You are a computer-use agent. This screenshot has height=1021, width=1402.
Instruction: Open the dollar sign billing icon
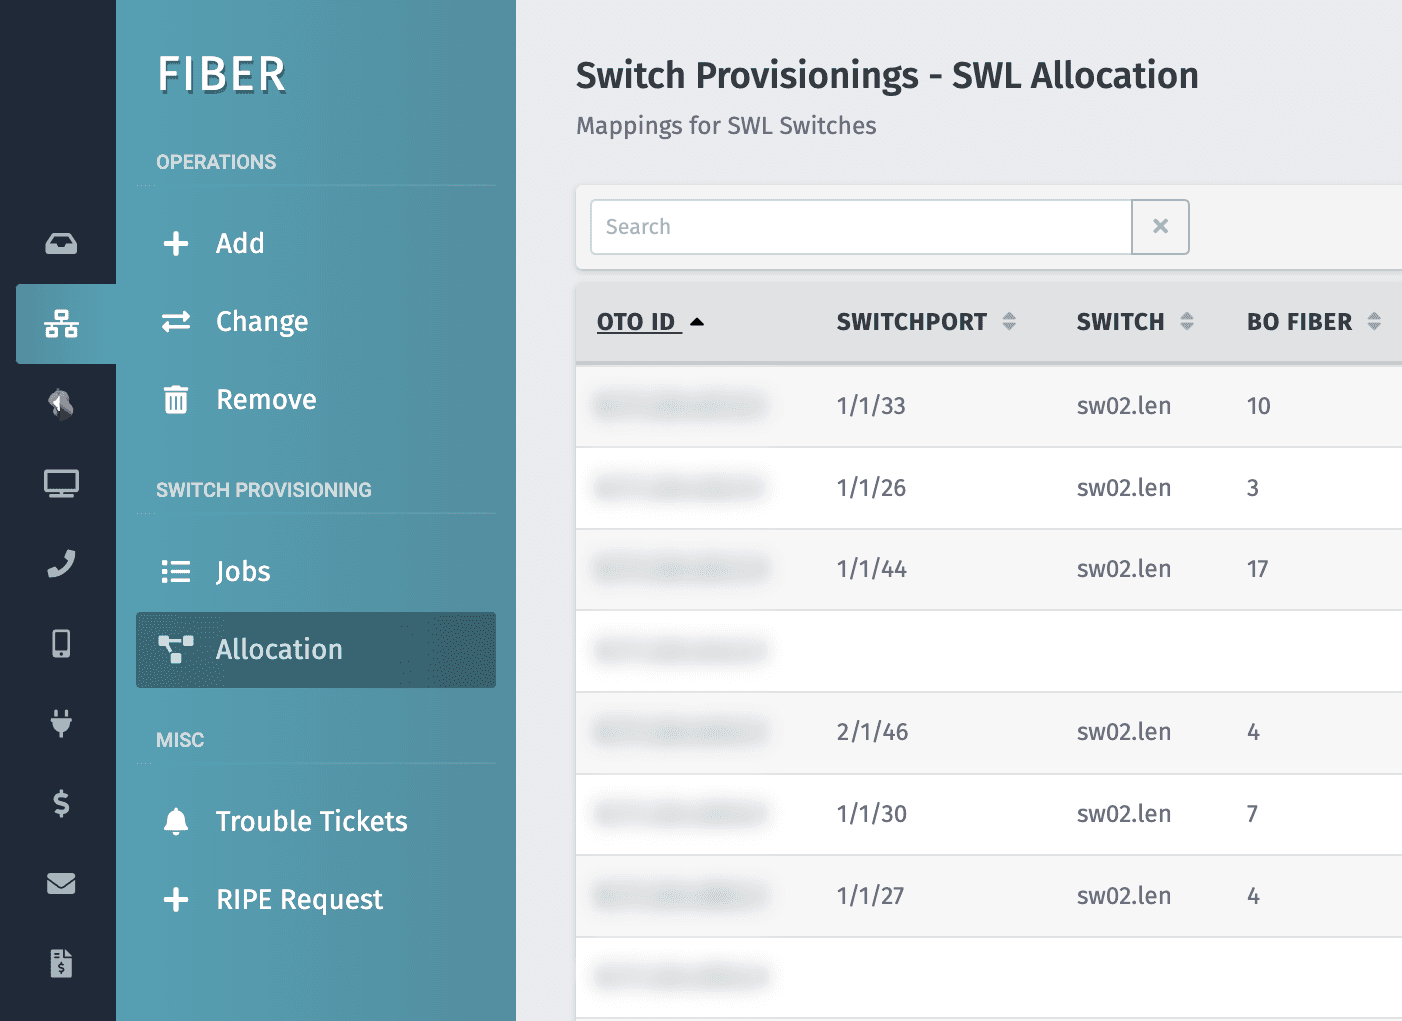61,803
